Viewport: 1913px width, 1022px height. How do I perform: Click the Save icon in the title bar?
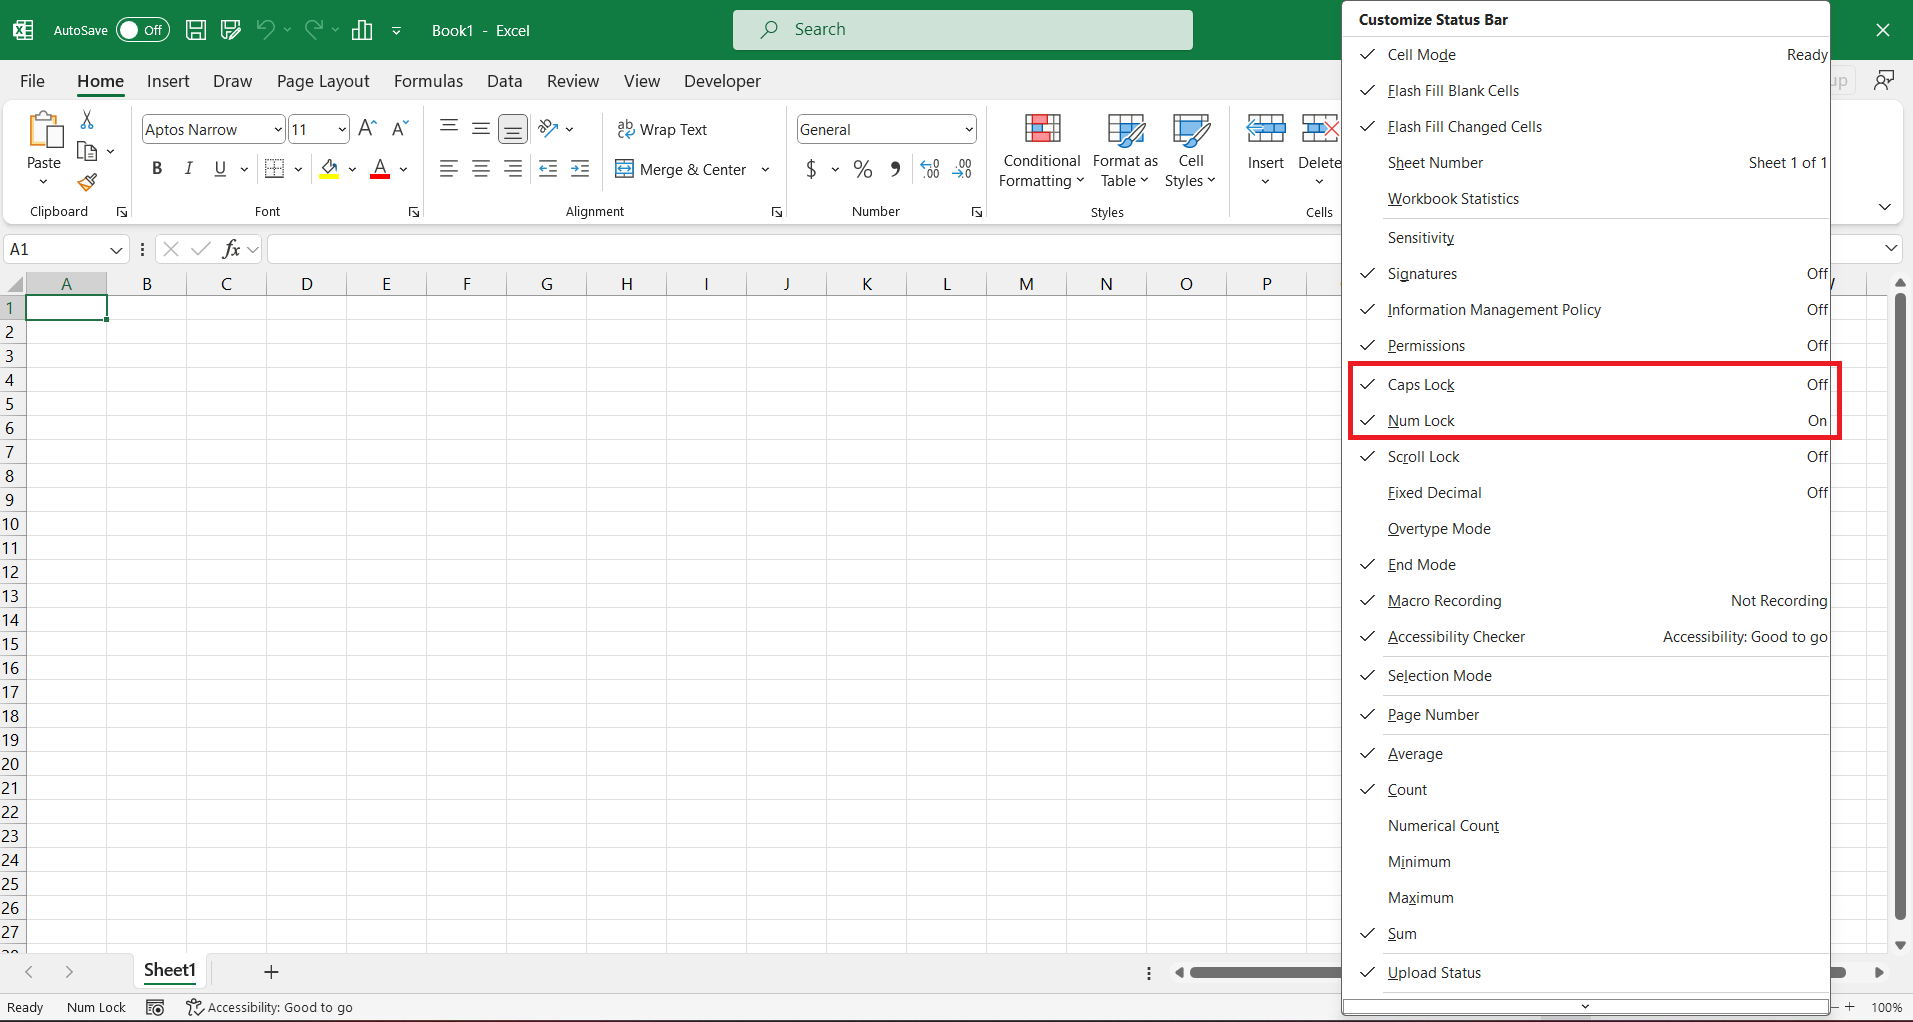pos(196,30)
